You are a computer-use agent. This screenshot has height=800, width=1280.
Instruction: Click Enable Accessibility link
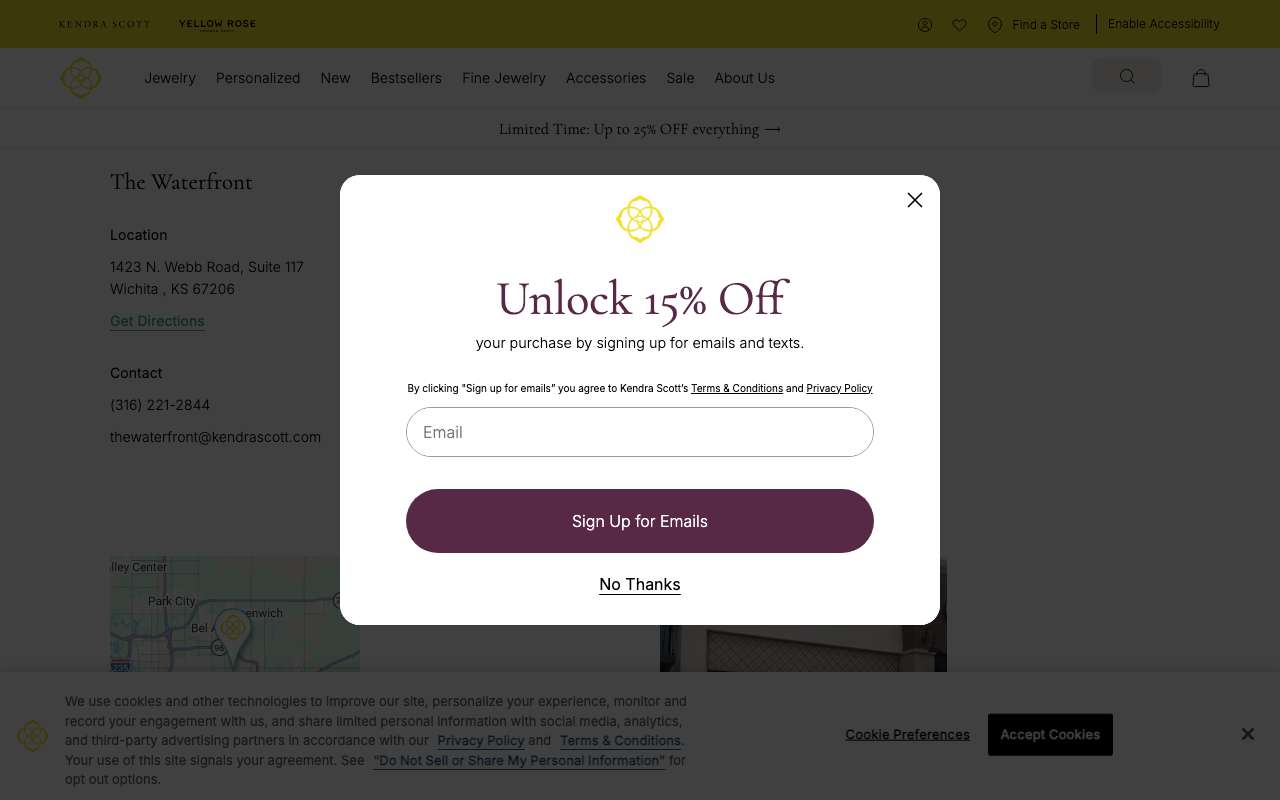click(1164, 24)
